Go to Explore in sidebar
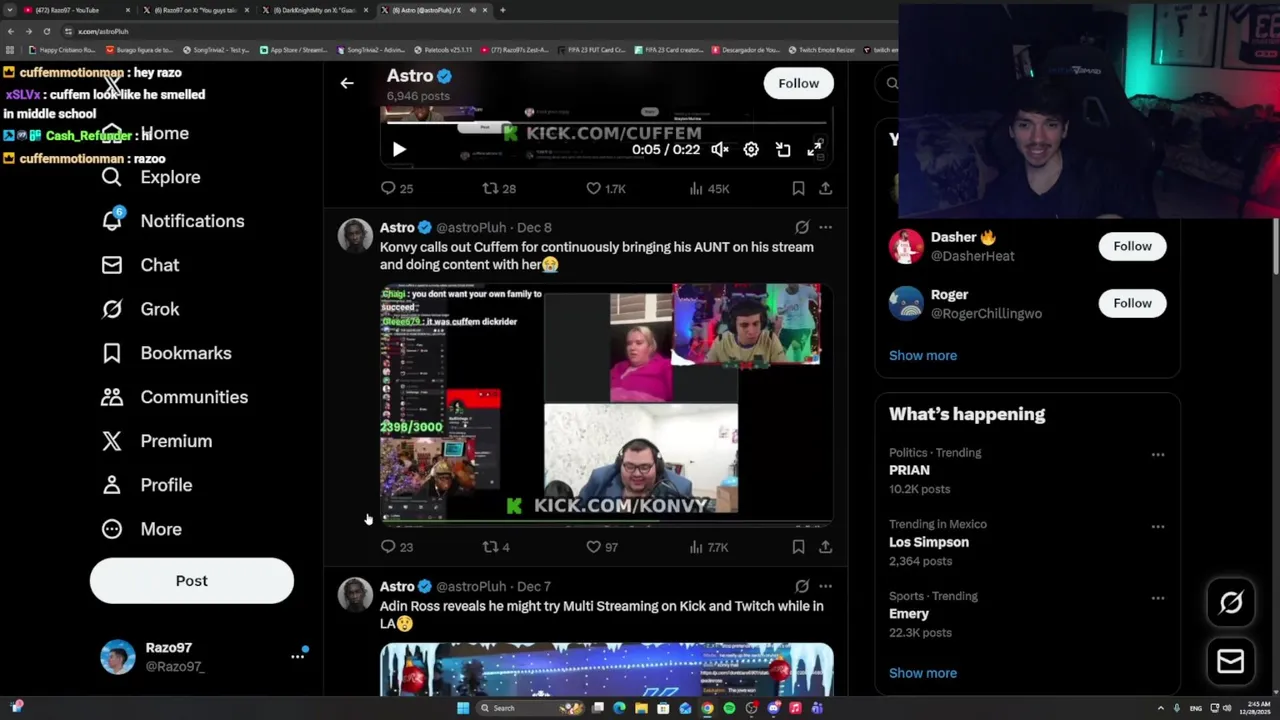The image size is (1280, 720). coord(151,177)
